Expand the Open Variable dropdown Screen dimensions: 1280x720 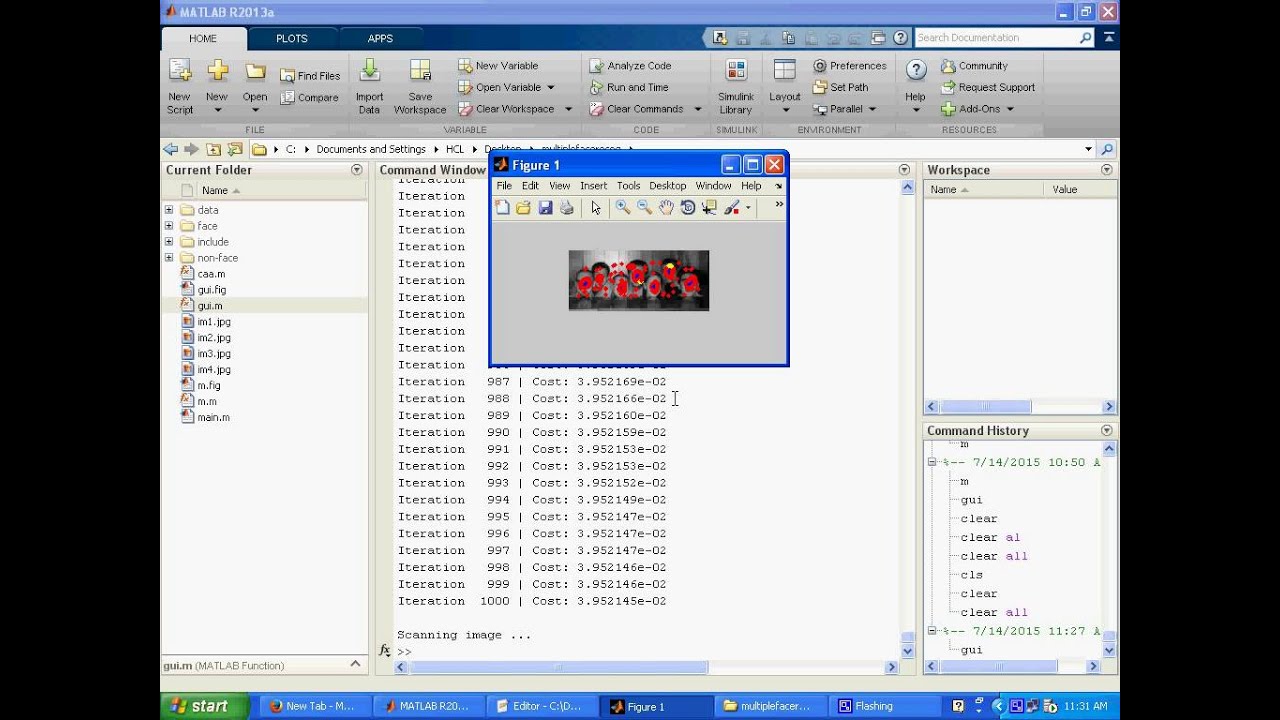(x=550, y=88)
